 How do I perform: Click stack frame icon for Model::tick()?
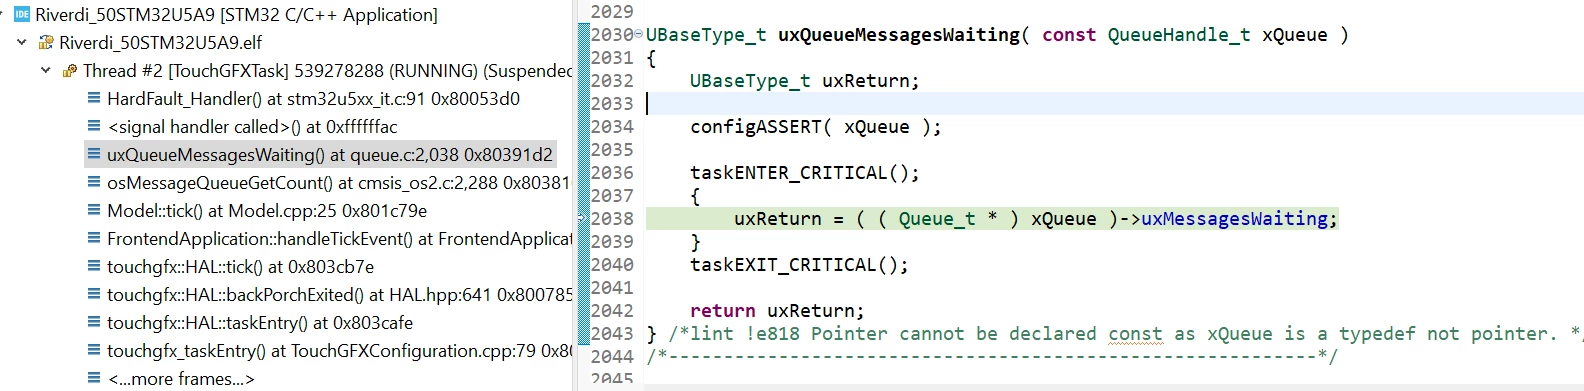coord(94,210)
